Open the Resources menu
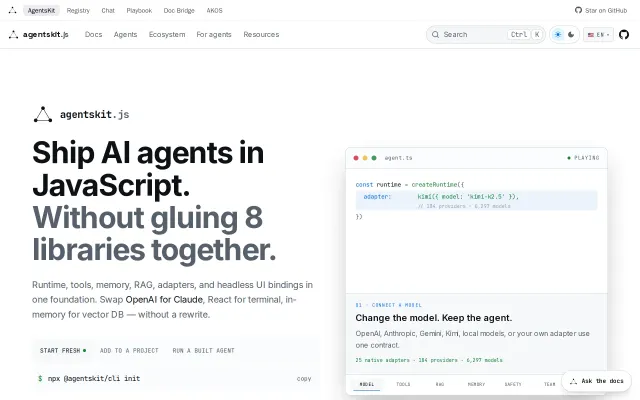This screenshot has height=400, width=640. click(261, 35)
